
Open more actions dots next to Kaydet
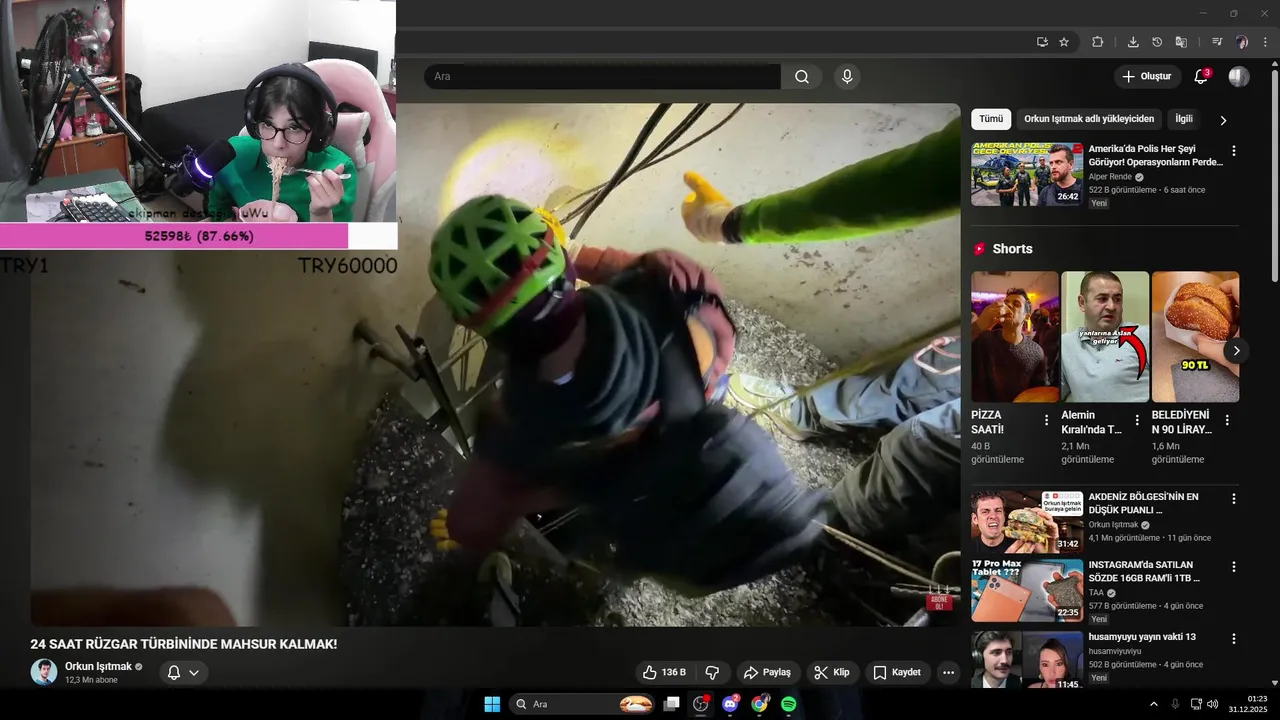tap(949, 672)
